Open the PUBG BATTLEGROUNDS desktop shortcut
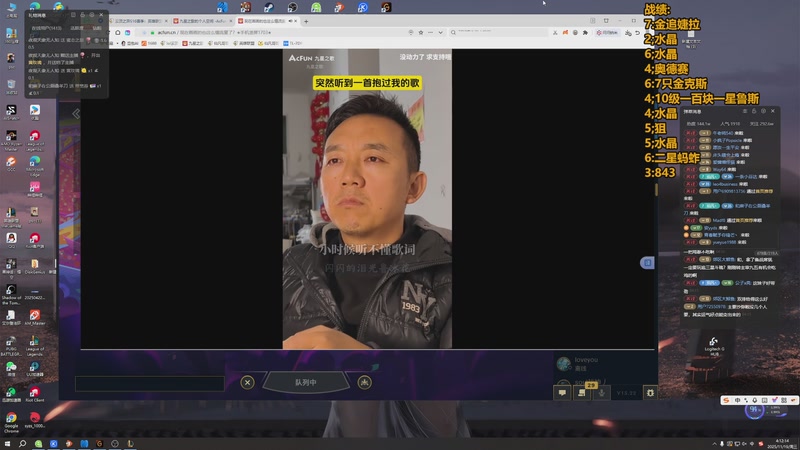 (x=11, y=345)
